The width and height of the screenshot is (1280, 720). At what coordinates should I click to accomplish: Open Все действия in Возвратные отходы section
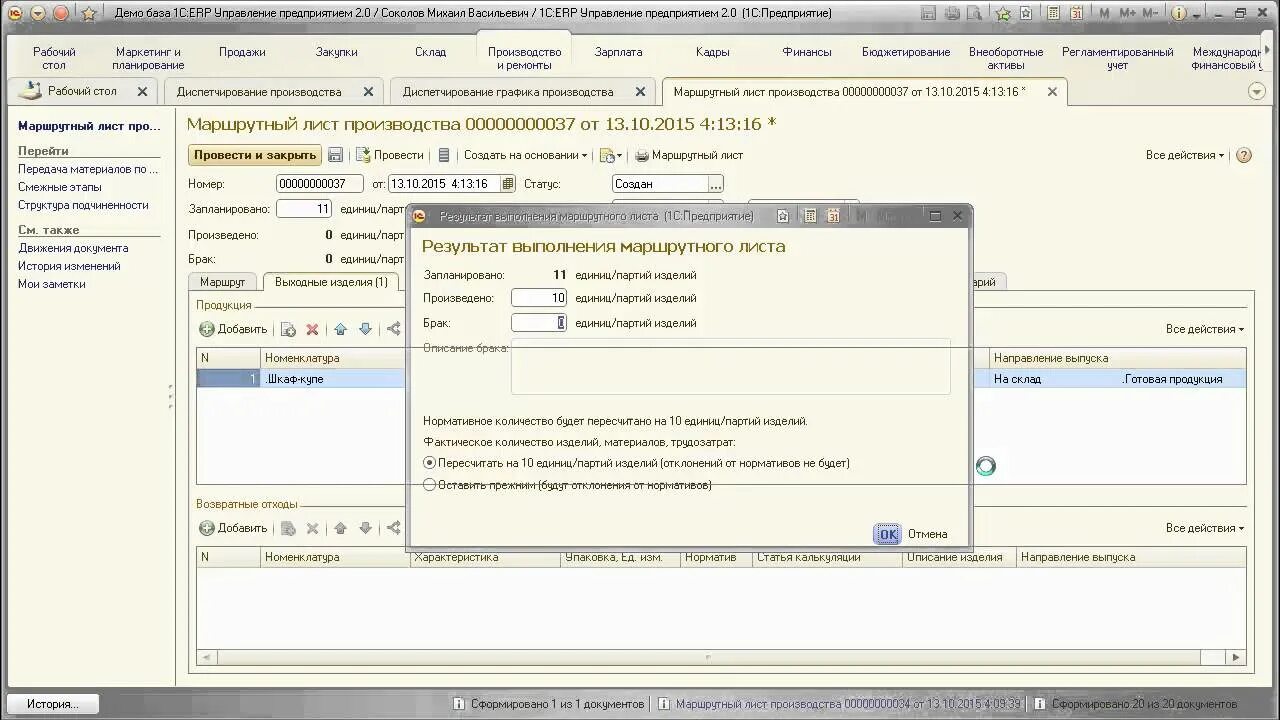[x=1205, y=528]
